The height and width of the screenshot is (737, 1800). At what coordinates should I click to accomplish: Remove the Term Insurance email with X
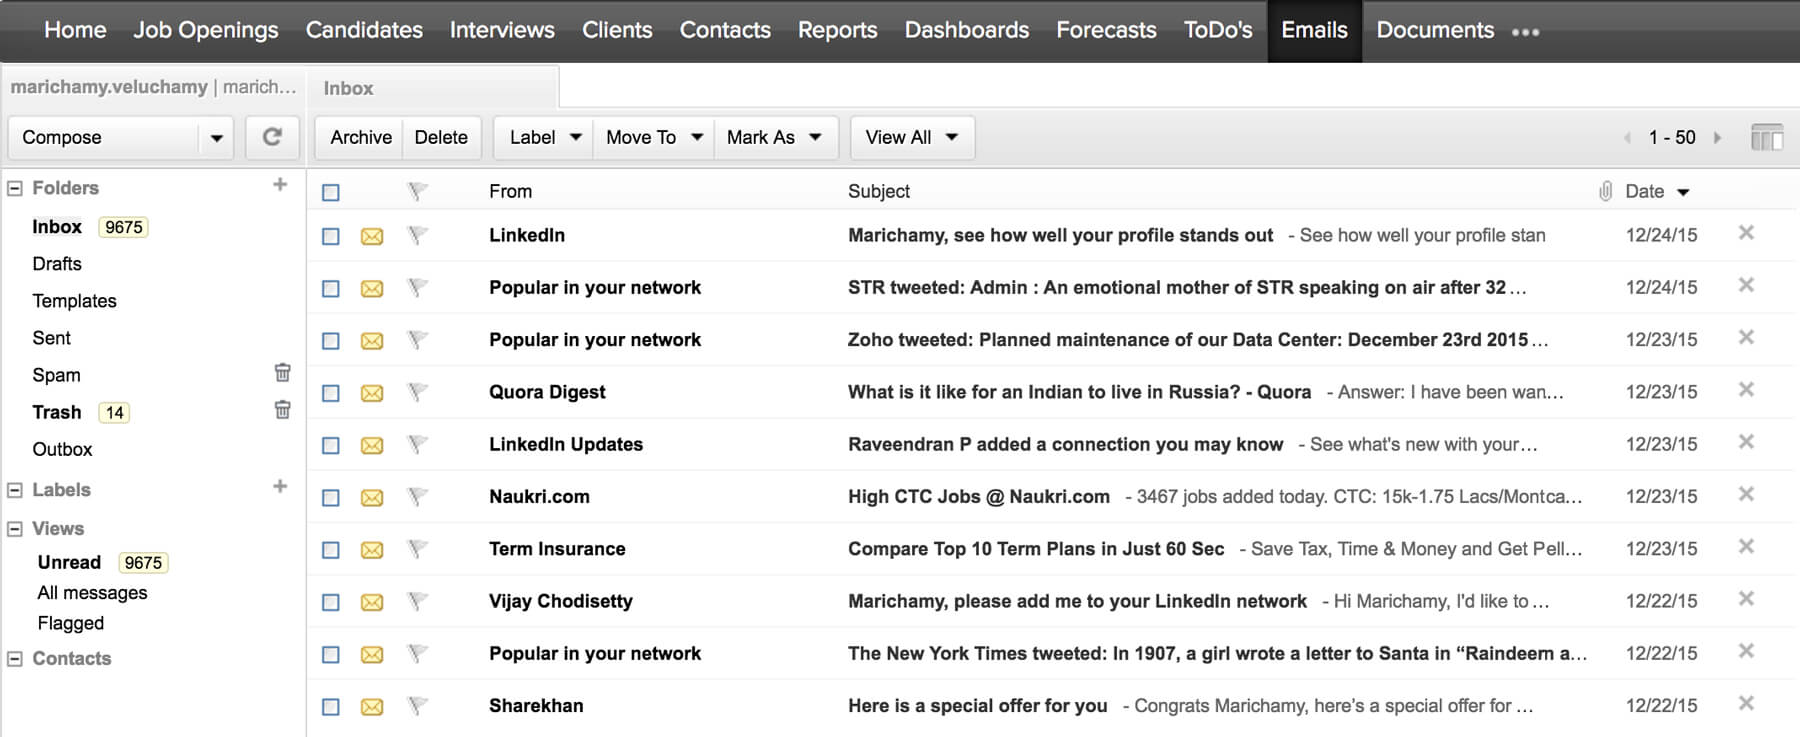(1746, 546)
